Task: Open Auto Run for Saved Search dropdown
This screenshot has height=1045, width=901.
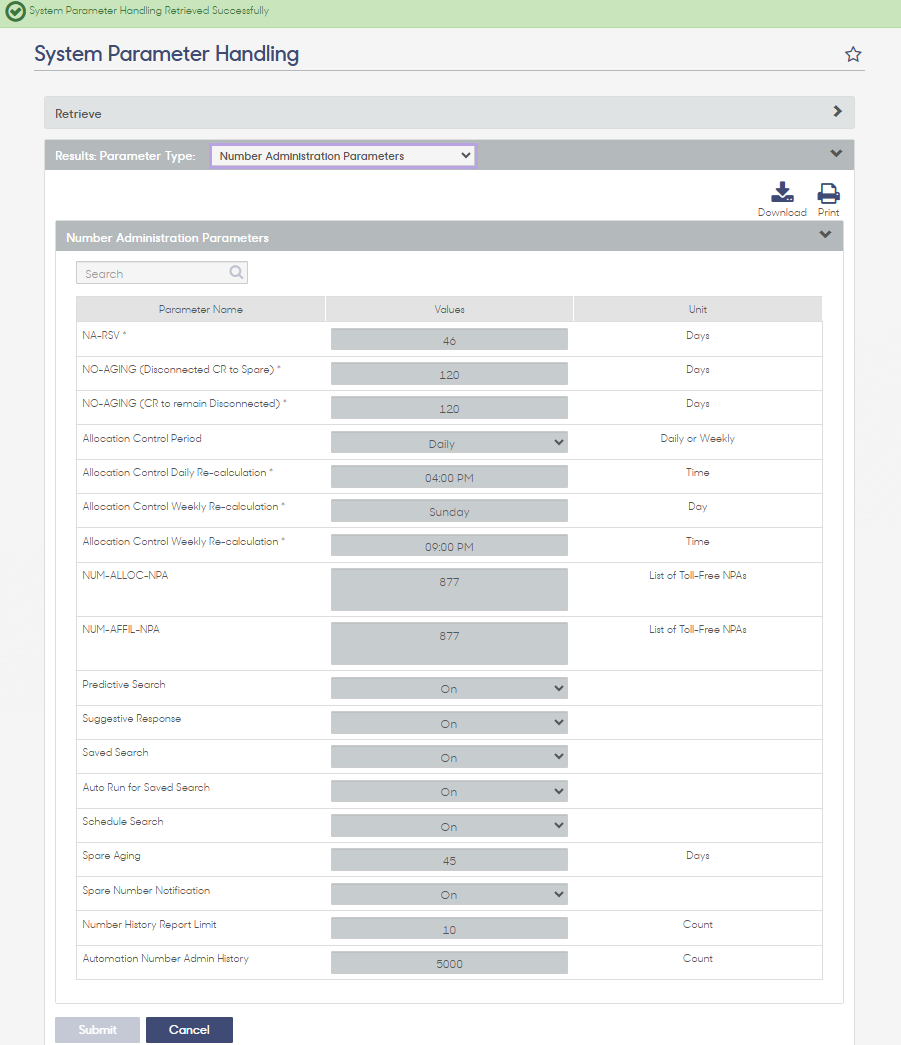Action: (449, 792)
